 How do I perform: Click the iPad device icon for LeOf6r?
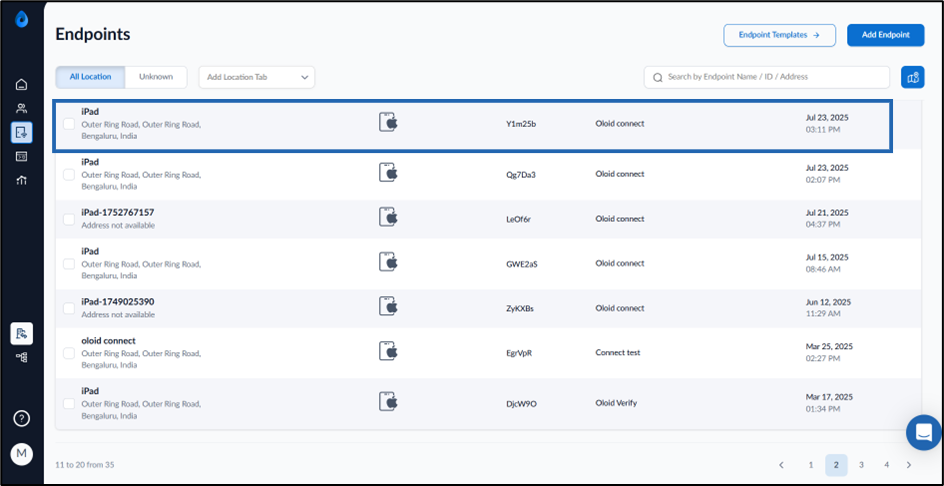click(x=388, y=217)
